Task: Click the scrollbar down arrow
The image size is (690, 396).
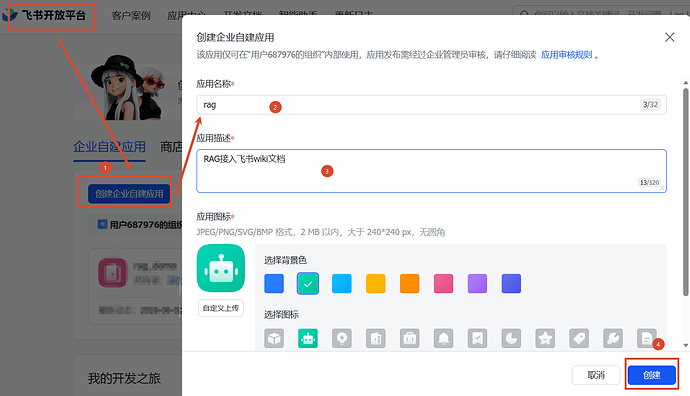Action: 686,346
